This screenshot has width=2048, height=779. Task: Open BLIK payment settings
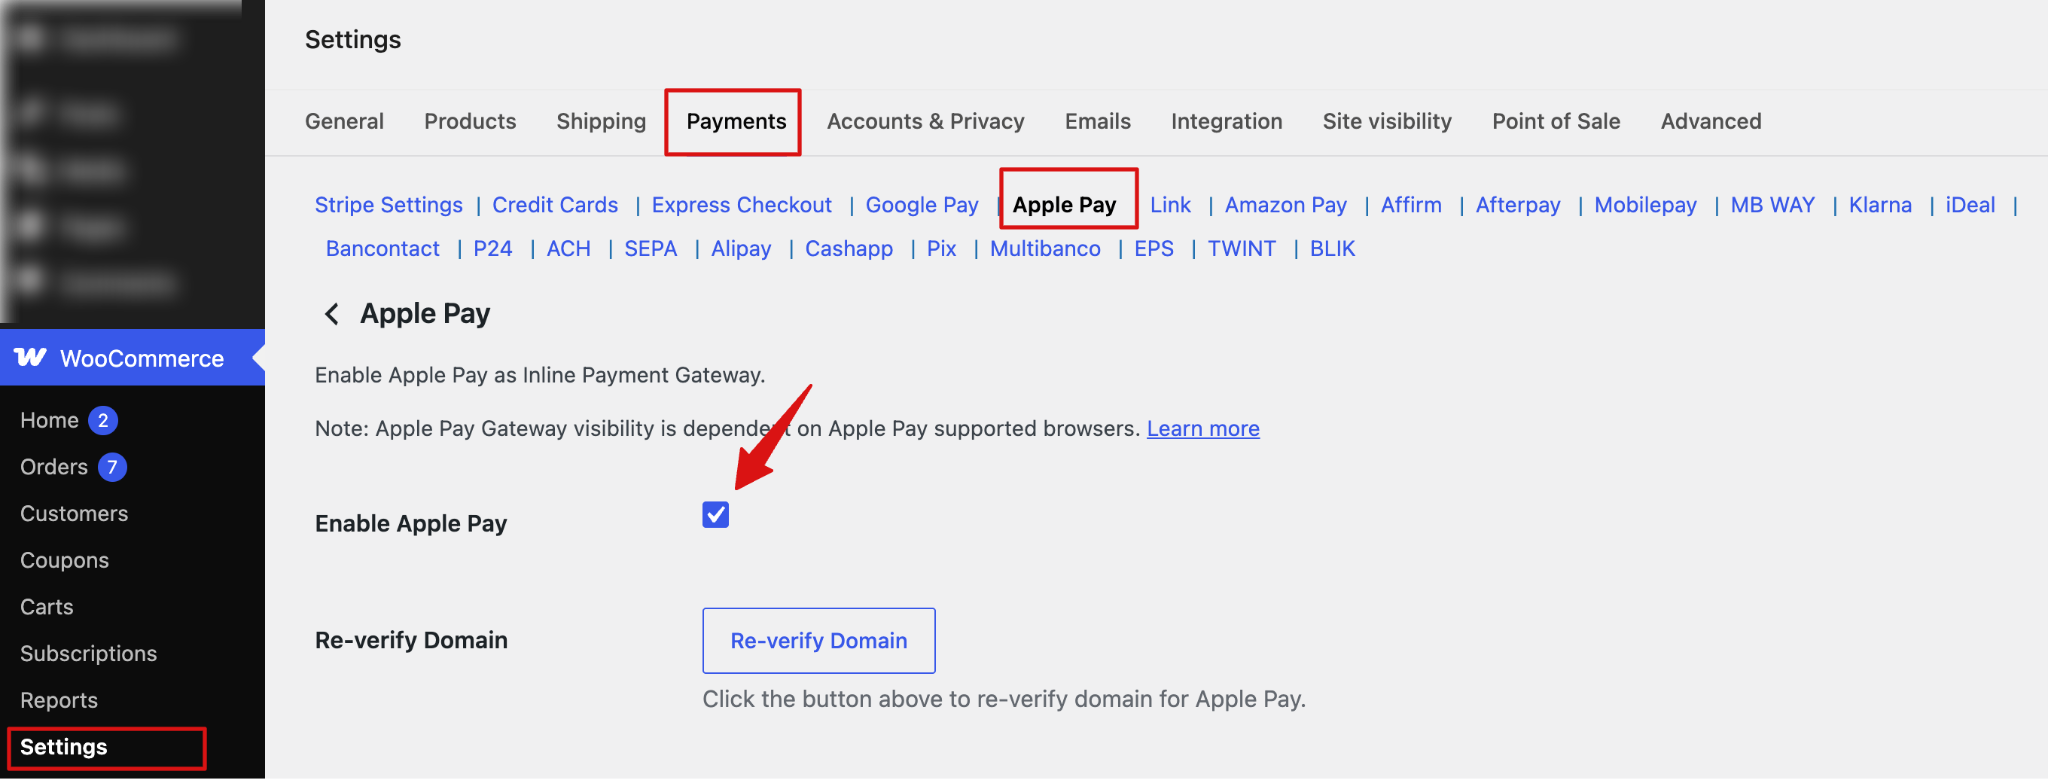point(1332,249)
